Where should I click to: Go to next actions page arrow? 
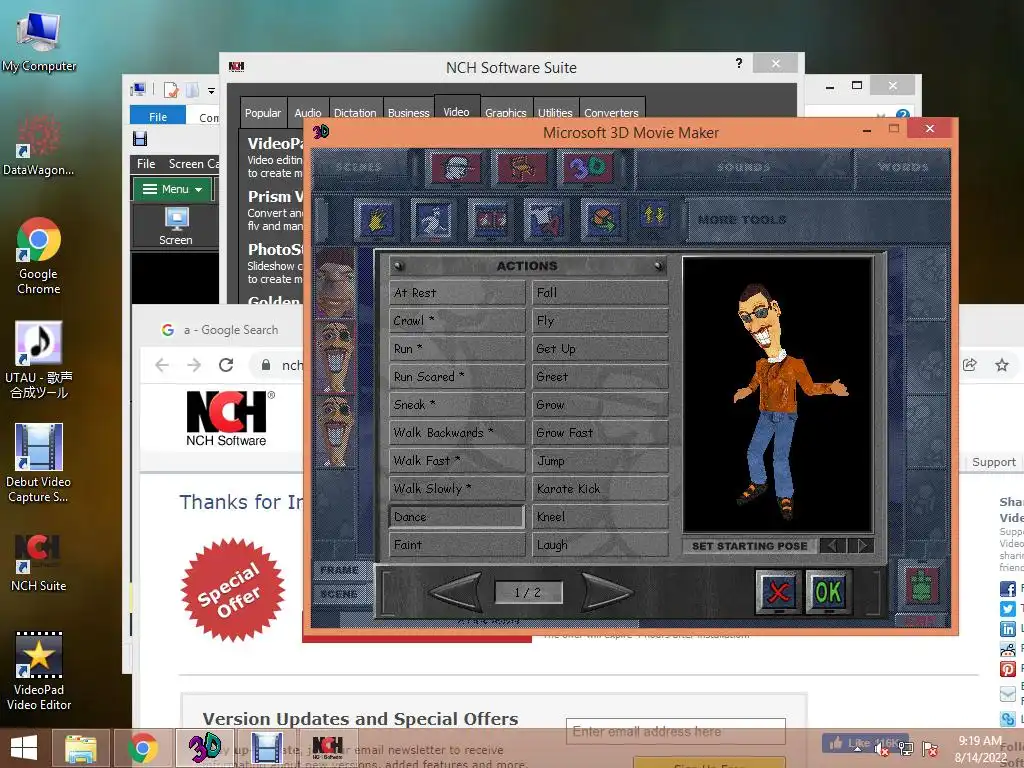[x=607, y=592]
